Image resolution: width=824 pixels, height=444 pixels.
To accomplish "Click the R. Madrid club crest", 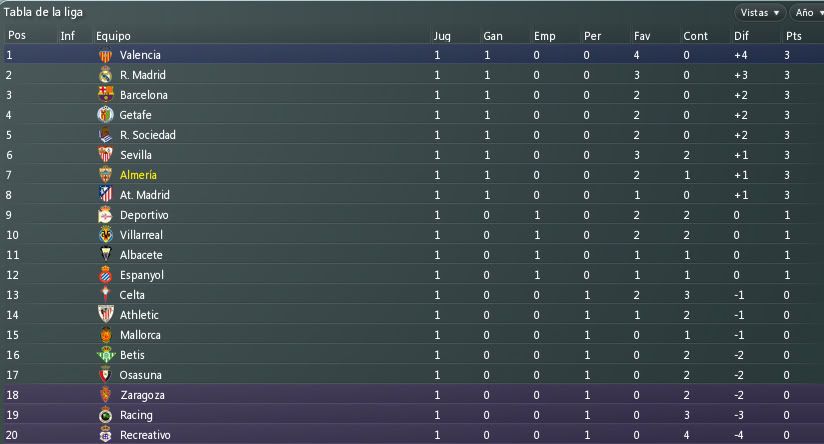I will point(106,75).
